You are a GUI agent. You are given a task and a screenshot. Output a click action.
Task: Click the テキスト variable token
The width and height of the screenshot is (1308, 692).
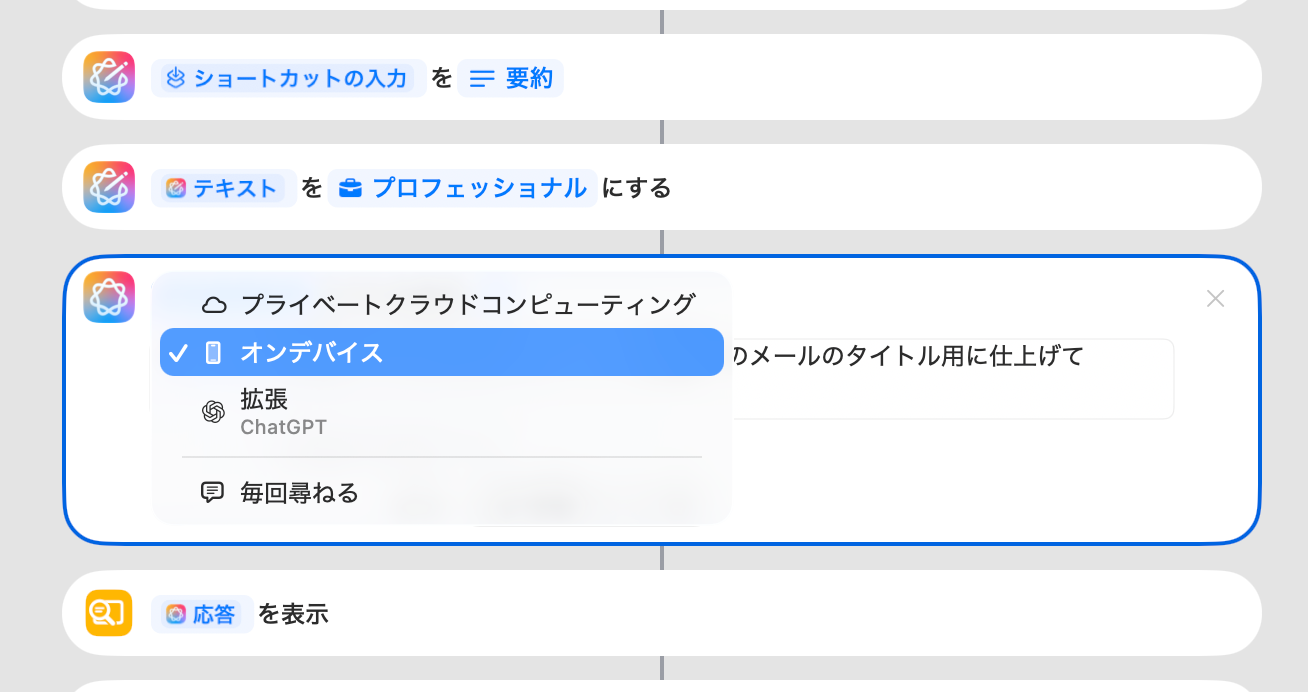click(223, 188)
